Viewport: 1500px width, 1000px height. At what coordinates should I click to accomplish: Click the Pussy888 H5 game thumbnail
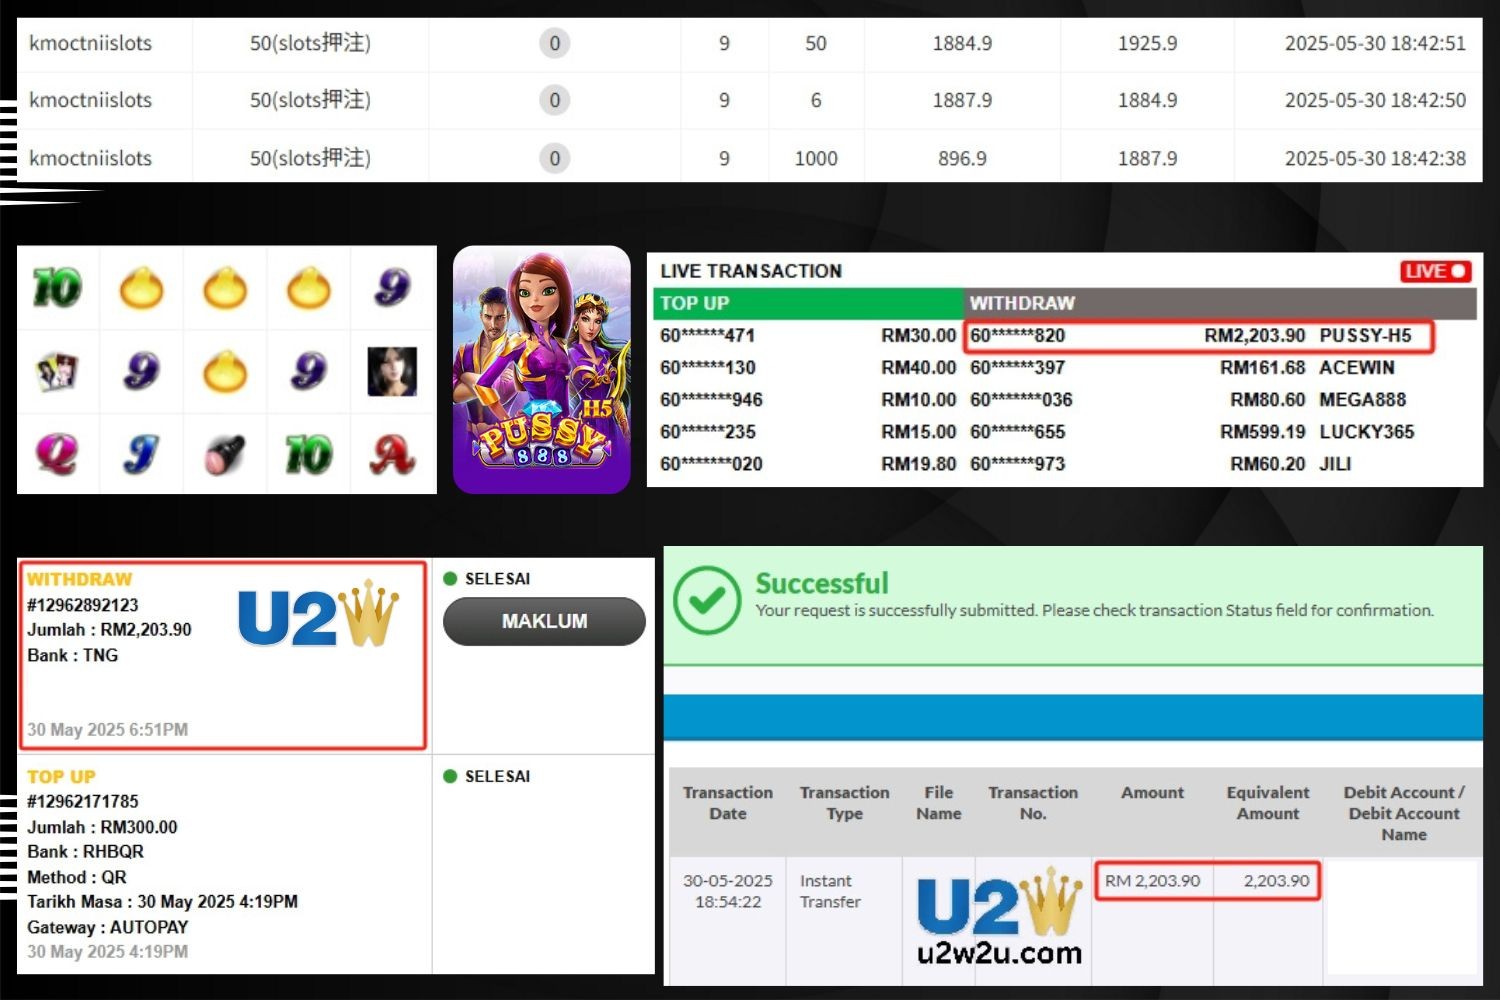(542, 370)
